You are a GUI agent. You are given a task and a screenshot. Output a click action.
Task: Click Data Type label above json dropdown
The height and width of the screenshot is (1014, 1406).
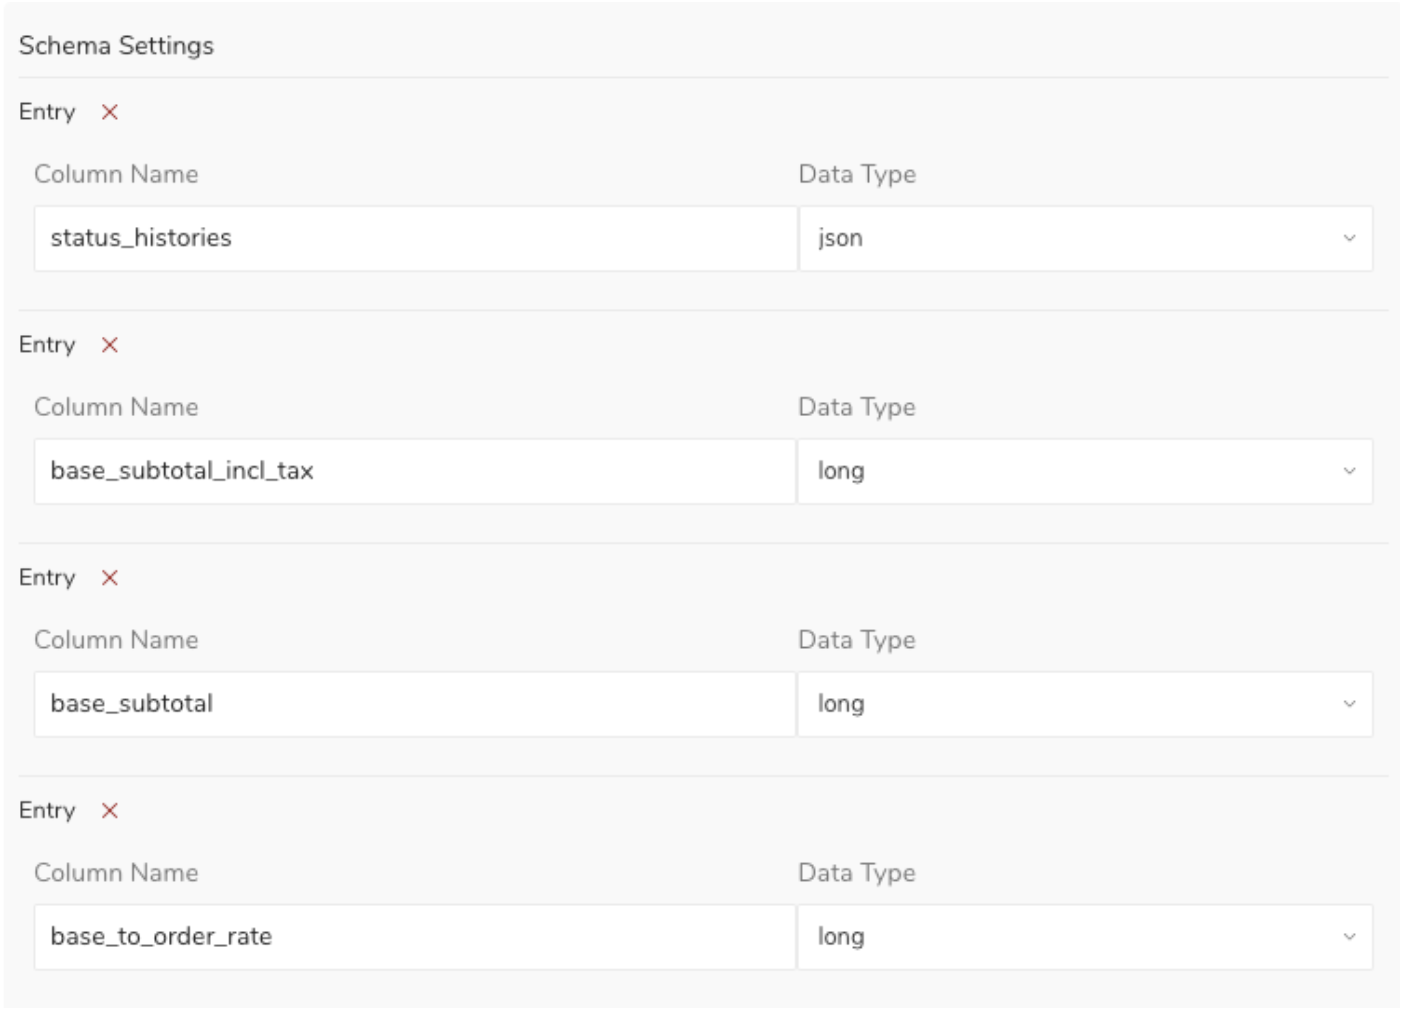[x=857, y=174]
